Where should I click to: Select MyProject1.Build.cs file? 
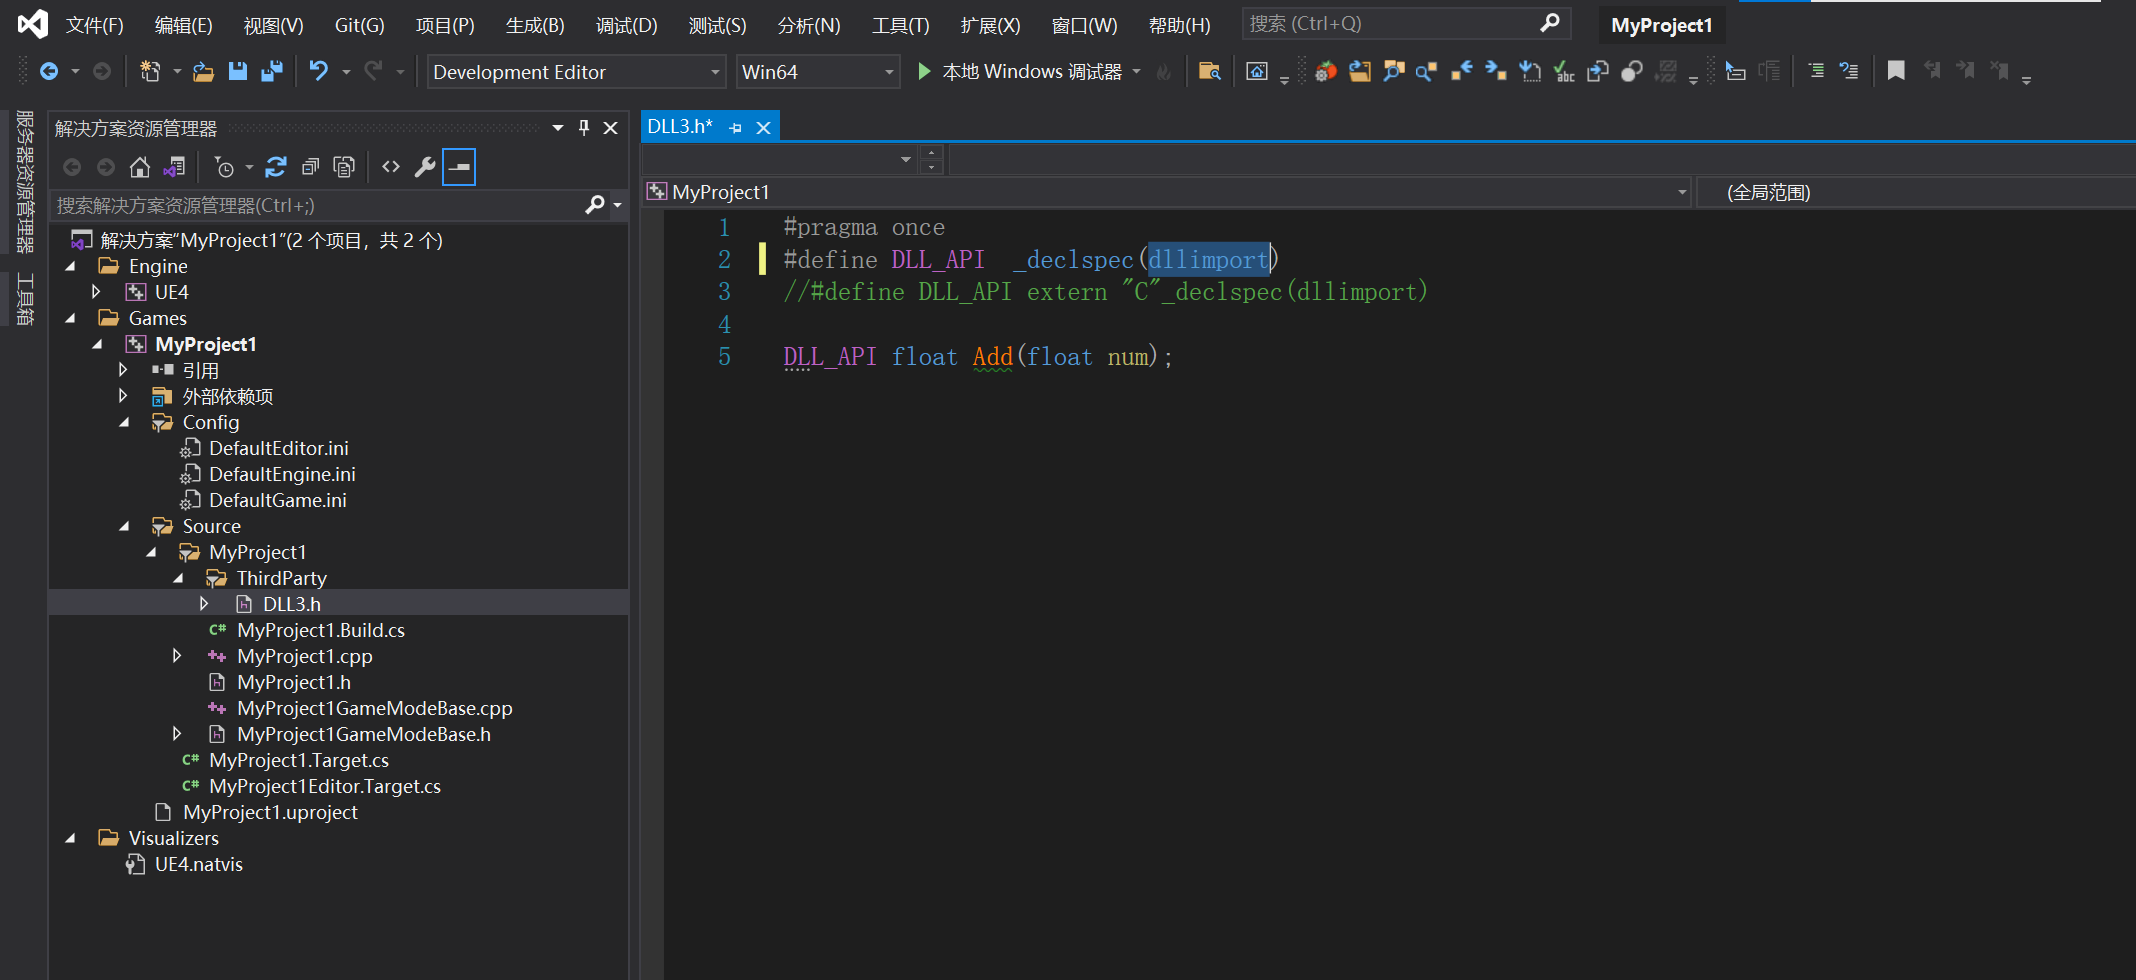coord(321,630)
